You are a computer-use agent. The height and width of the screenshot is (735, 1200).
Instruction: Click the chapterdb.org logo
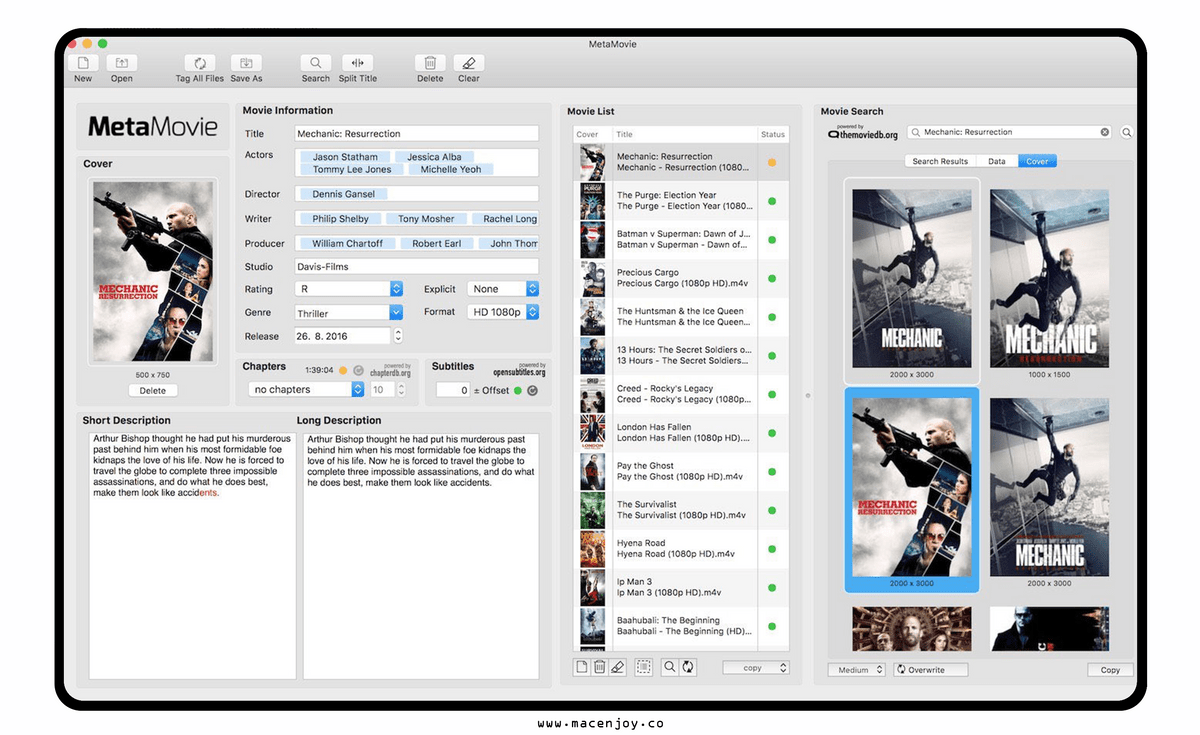(390, 370)
